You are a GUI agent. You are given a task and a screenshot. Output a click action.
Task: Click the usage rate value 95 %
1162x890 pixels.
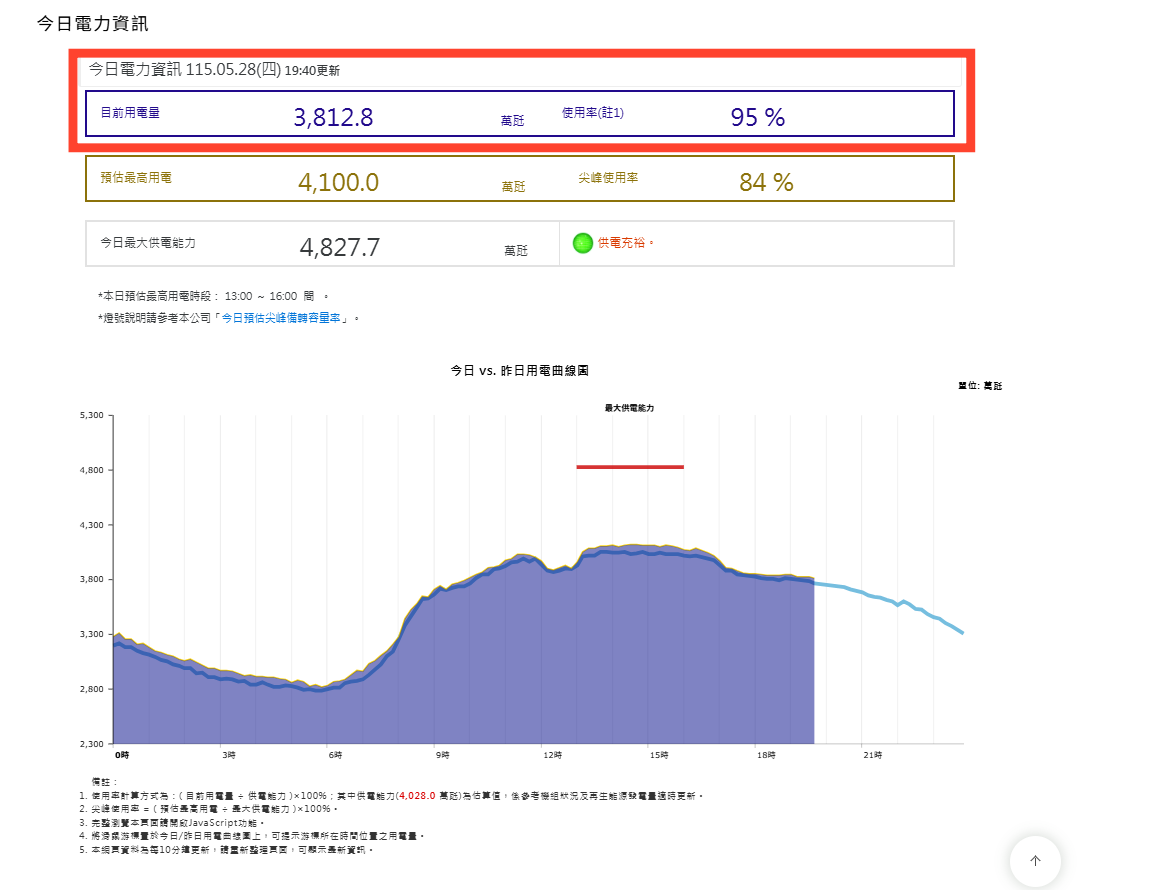(x=757, y=117)
